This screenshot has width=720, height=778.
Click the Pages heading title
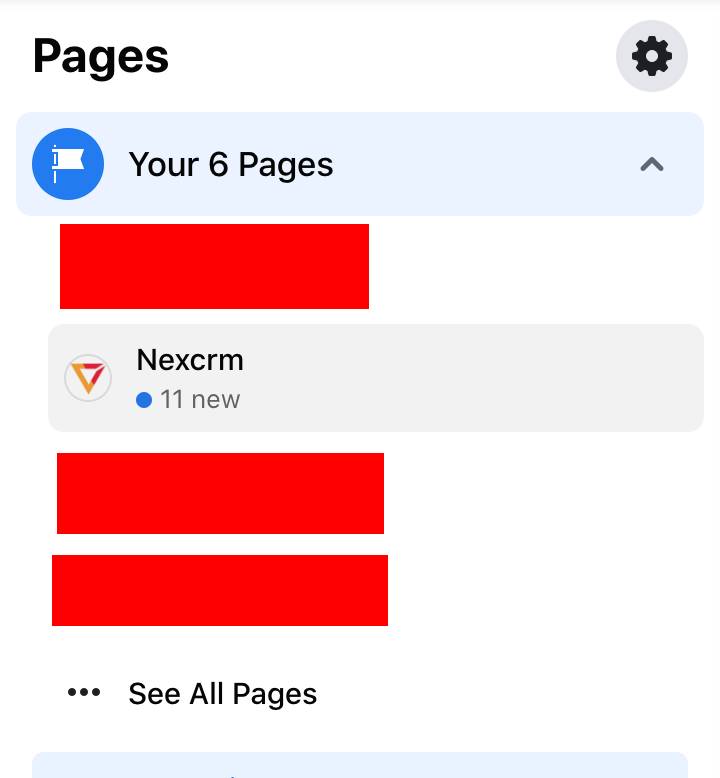coord(101,58)
